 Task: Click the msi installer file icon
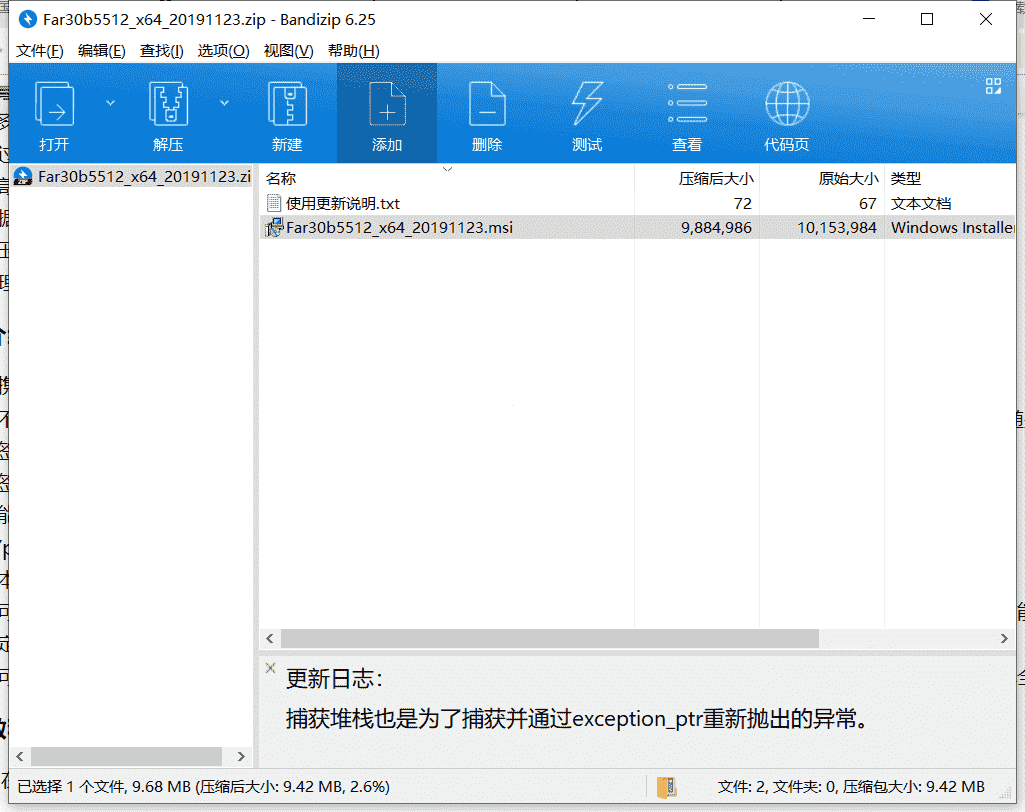(274, 228)
